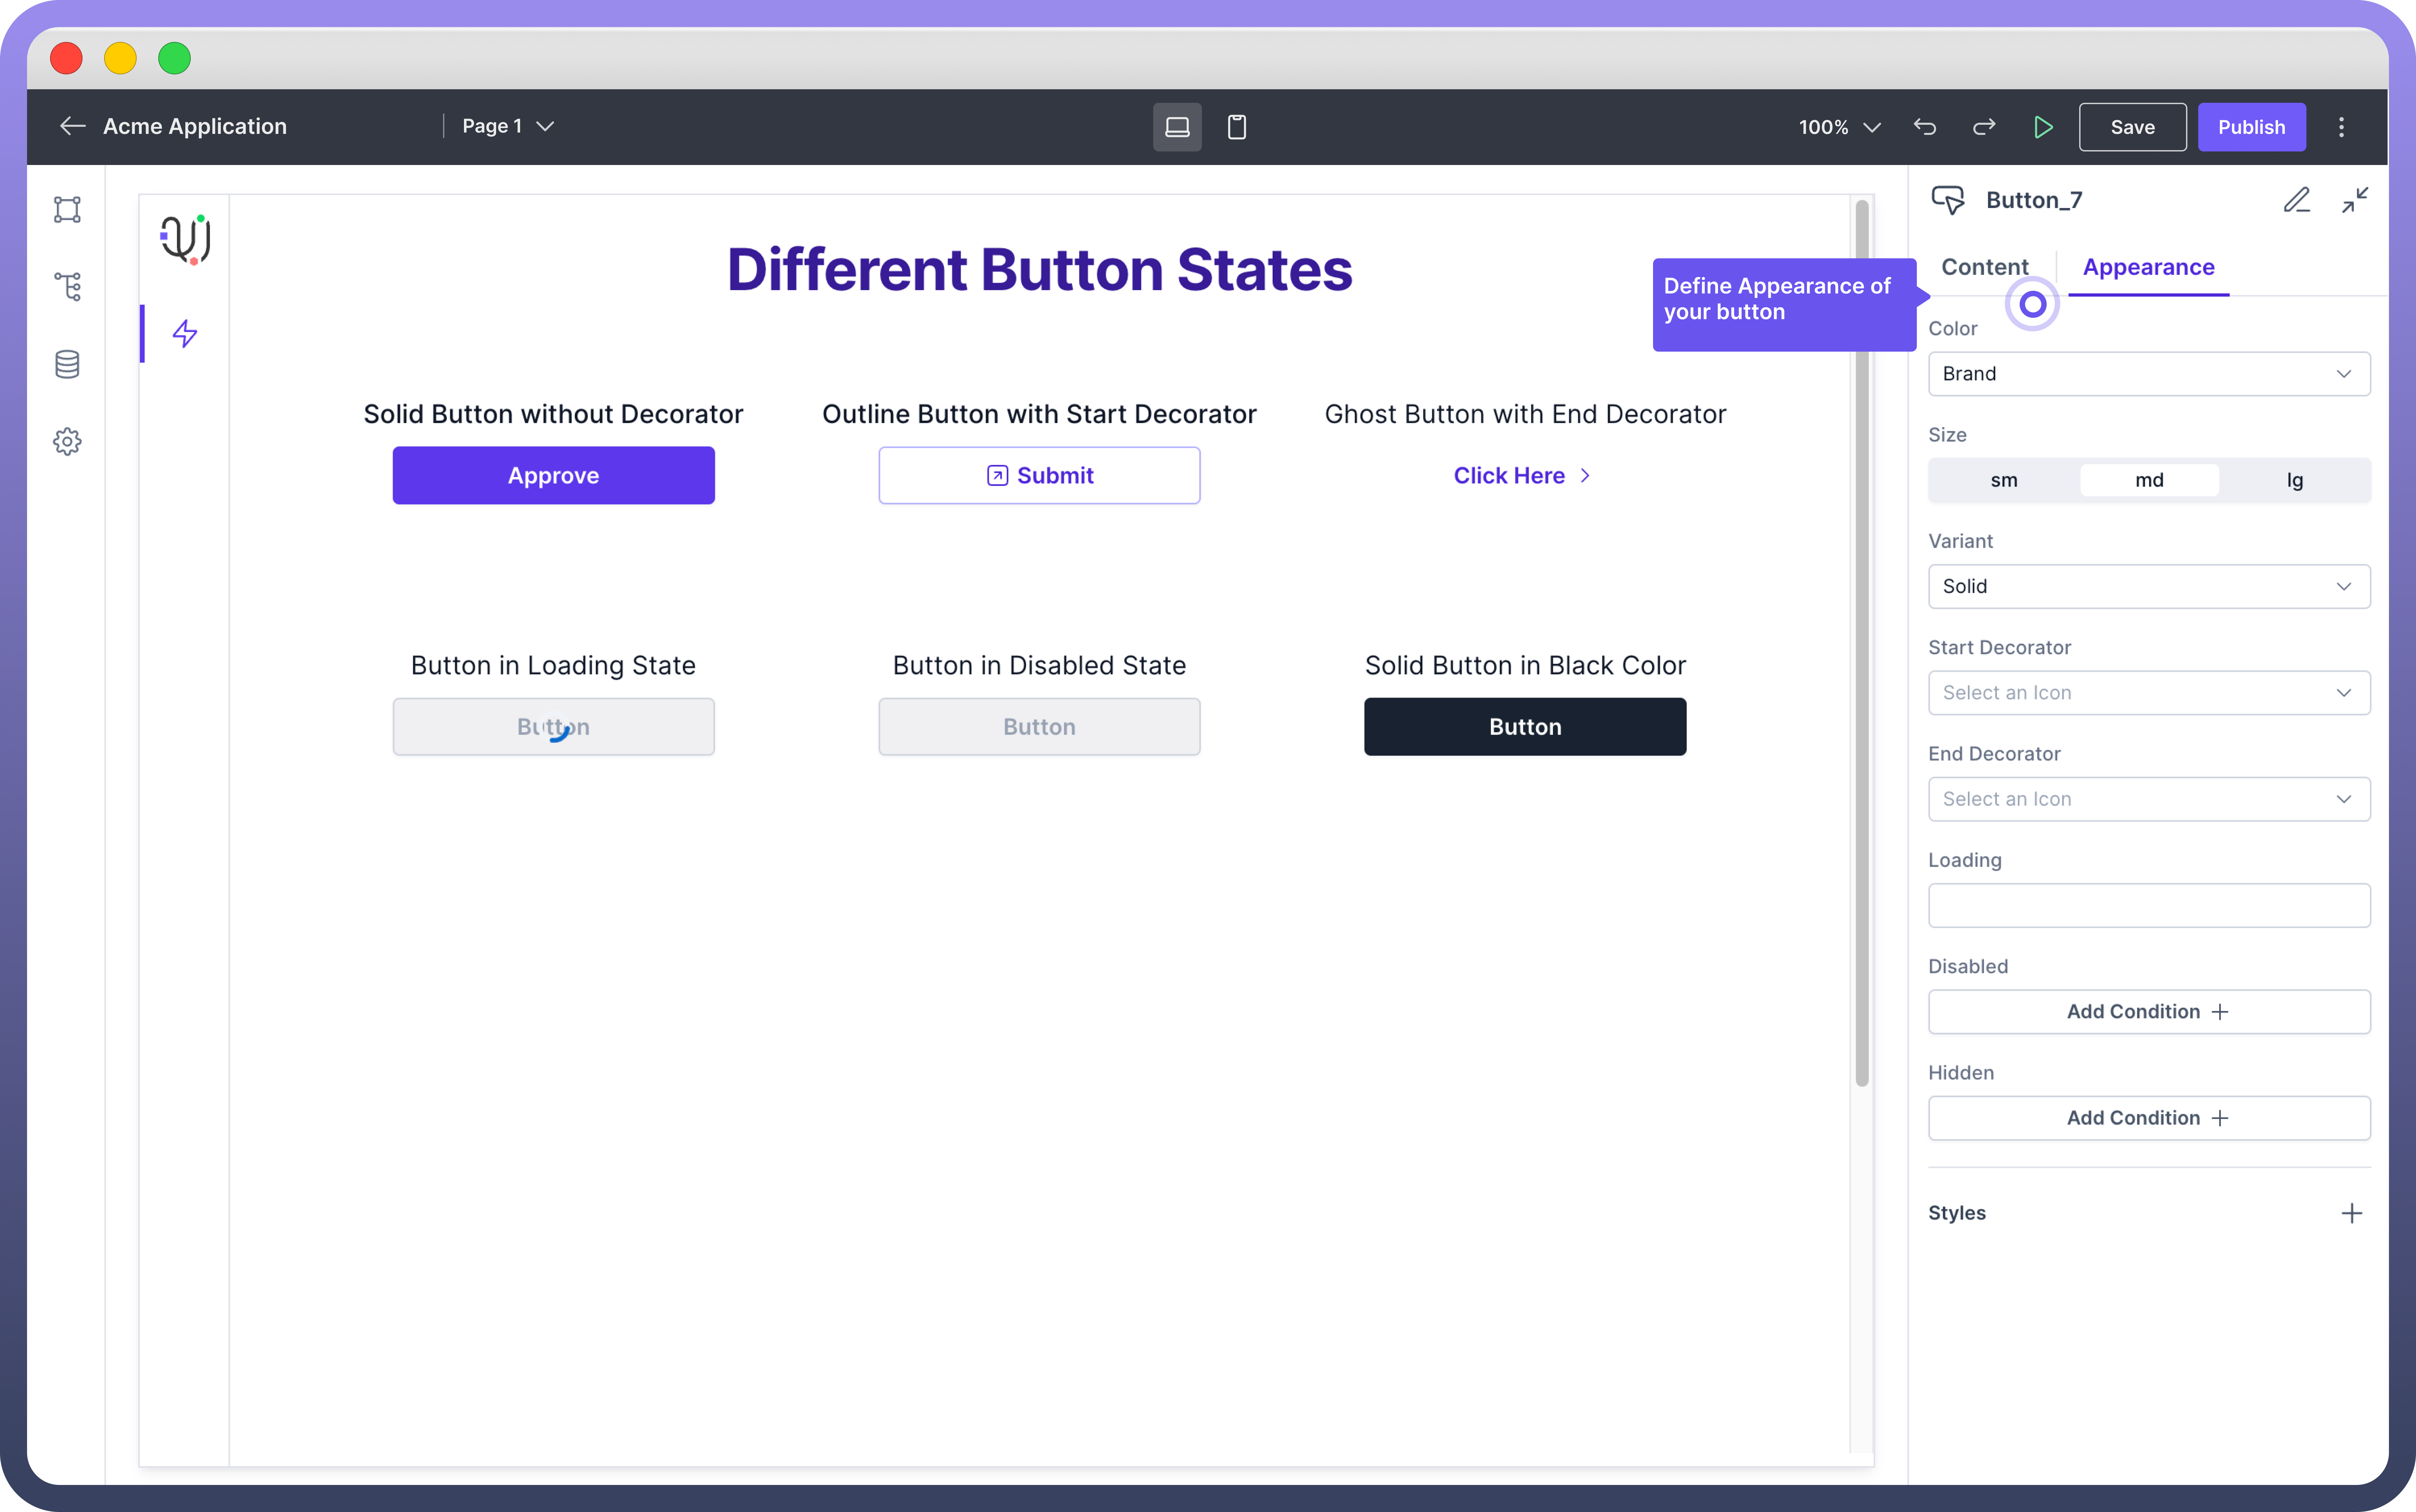Open the Variant dropdown showing Solid
This screenshot has height=1512, width=2416.
(2148, 586)
